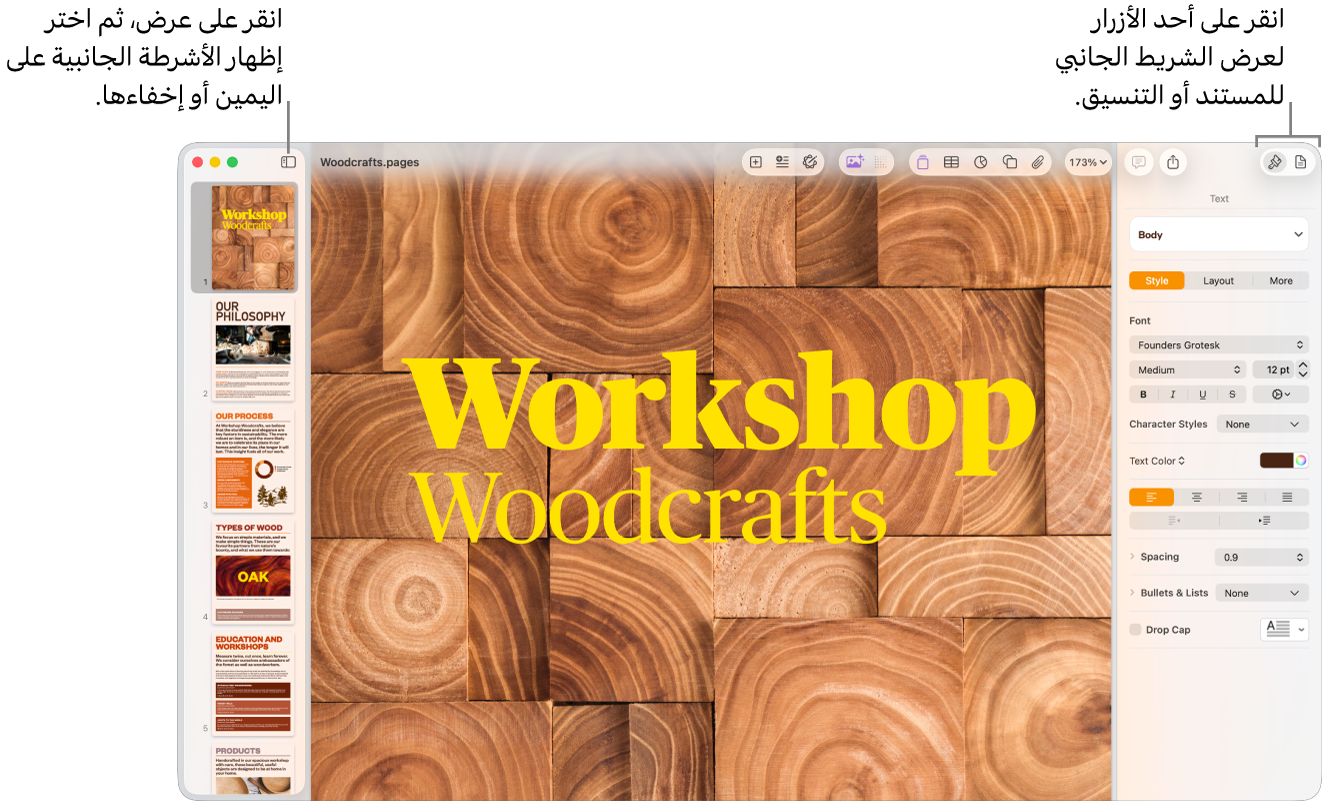Select page 1 thumbnail Workshop Woodcrafts
1322x801 pixels.
(x=253, y=236)
